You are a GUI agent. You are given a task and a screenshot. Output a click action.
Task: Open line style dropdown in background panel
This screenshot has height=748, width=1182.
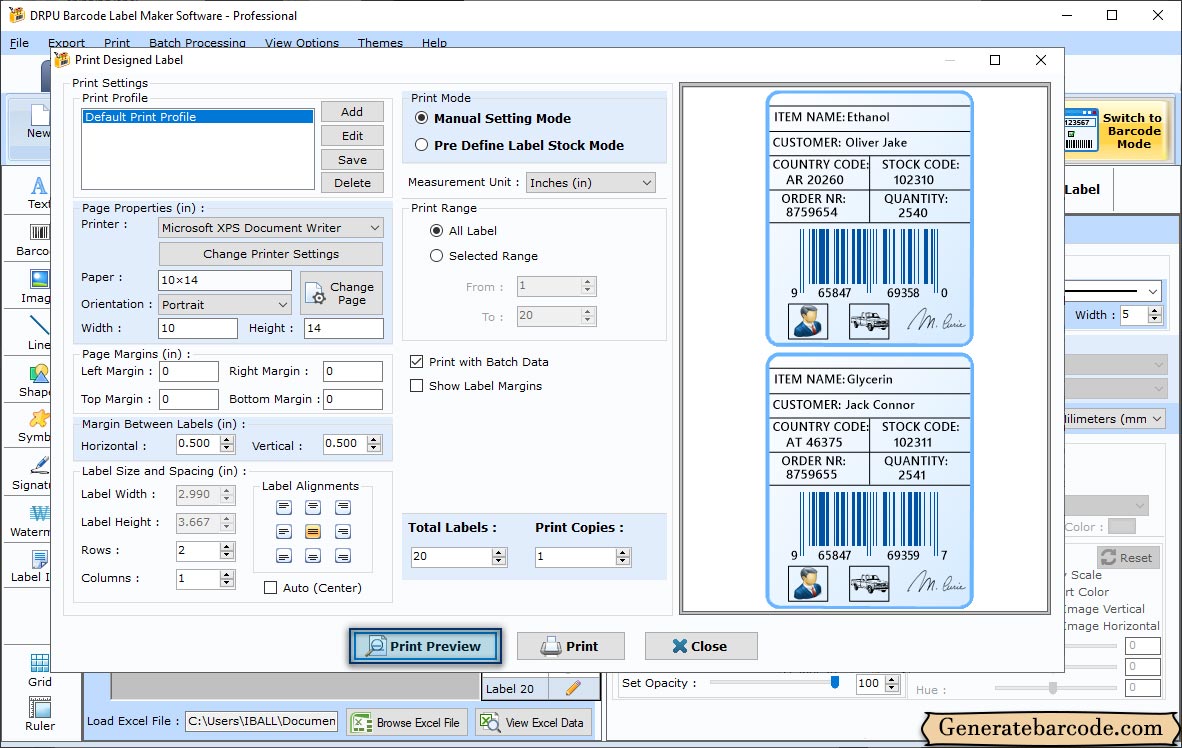click(1113, 291)
